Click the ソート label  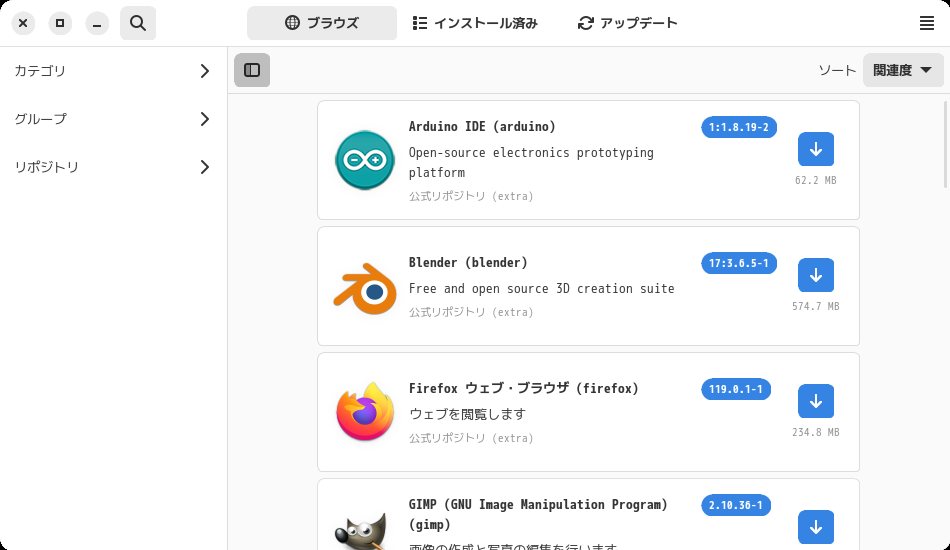pyautogui.click(x=837, y=70)
